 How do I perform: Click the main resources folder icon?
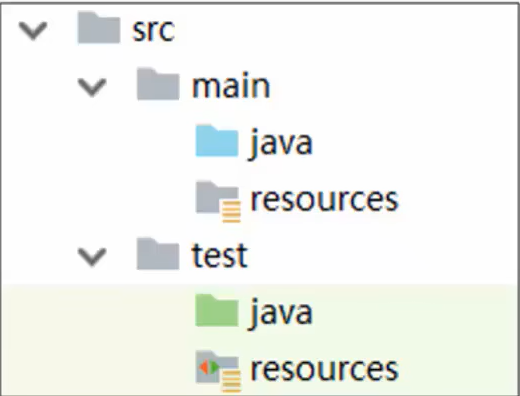(x=218, y=201)
